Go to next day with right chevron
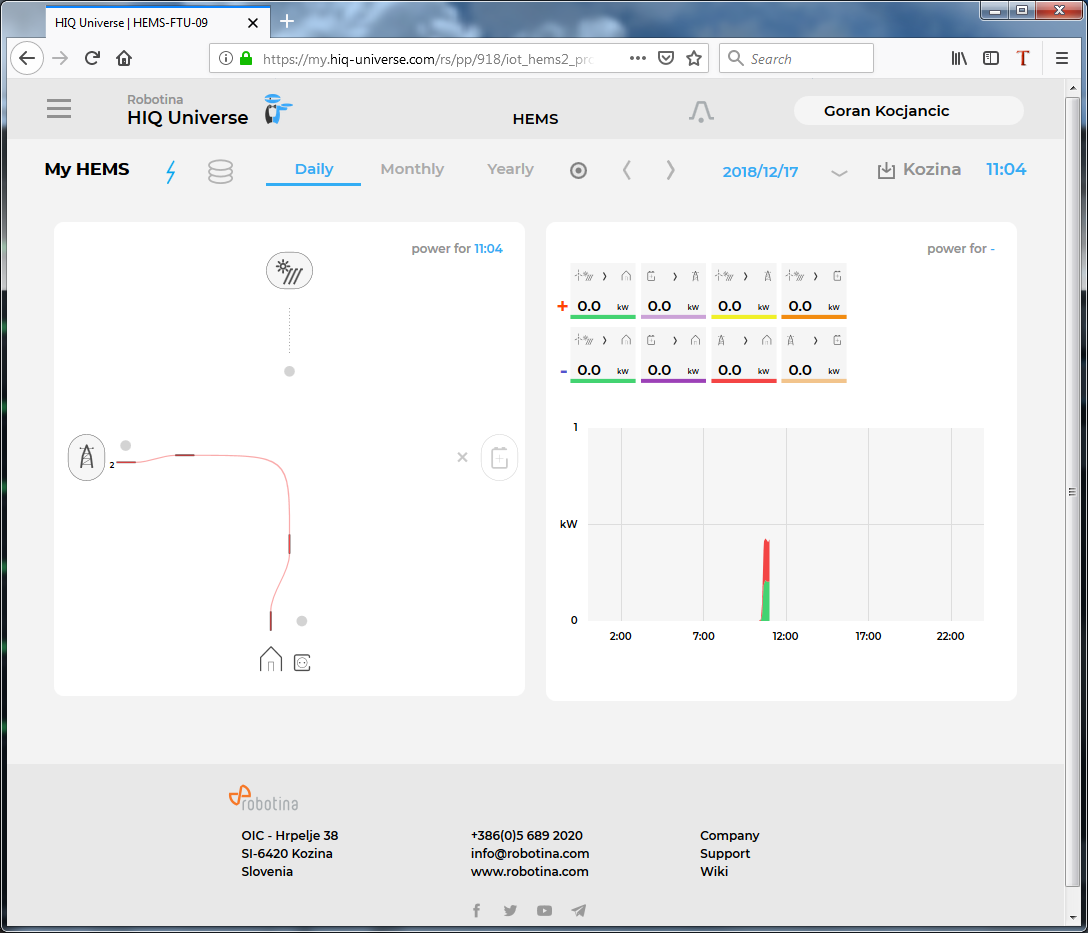The width and height of the screenshot is (1088, 933). [x=670, y=171]
